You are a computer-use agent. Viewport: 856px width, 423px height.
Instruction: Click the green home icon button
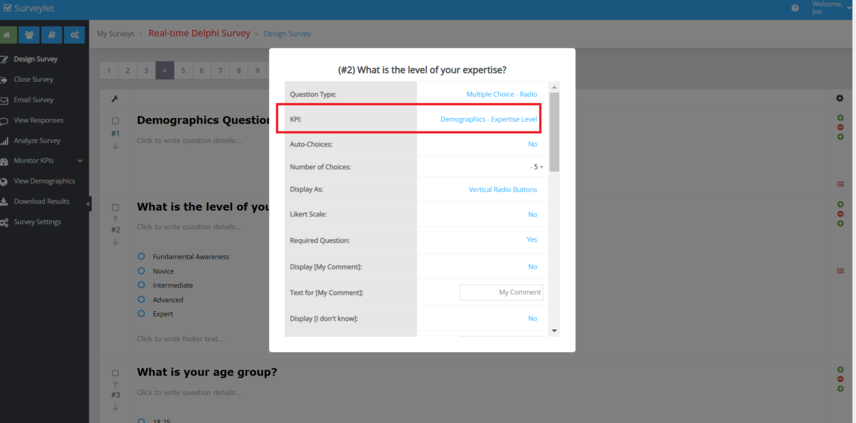click(9, 34)
